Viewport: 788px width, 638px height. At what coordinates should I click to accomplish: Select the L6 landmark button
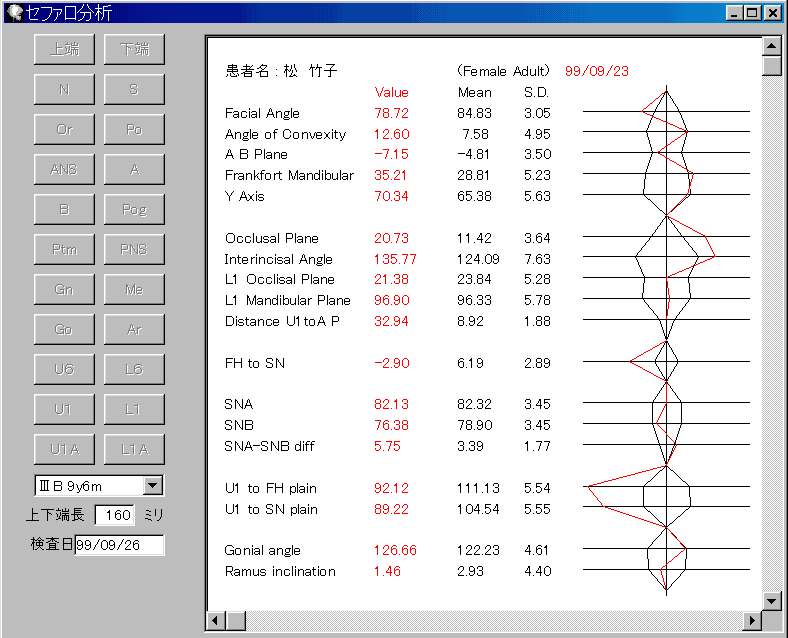click(x=134, y=369)
